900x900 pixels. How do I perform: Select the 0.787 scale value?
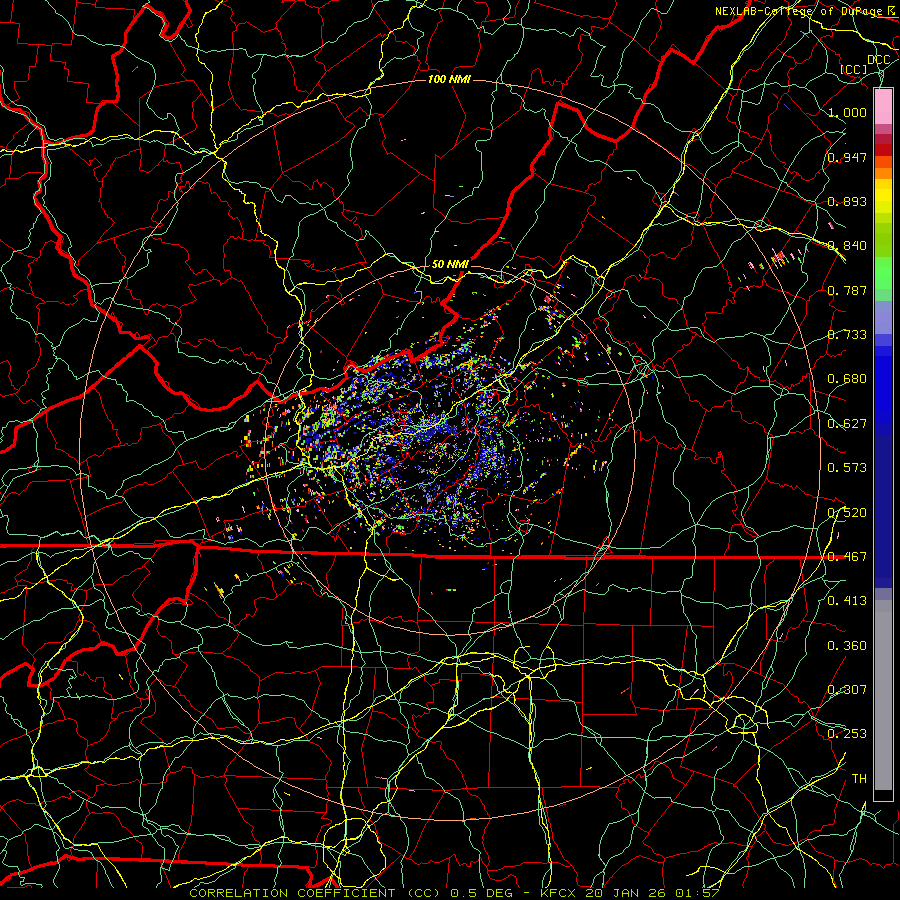(847, 290)
